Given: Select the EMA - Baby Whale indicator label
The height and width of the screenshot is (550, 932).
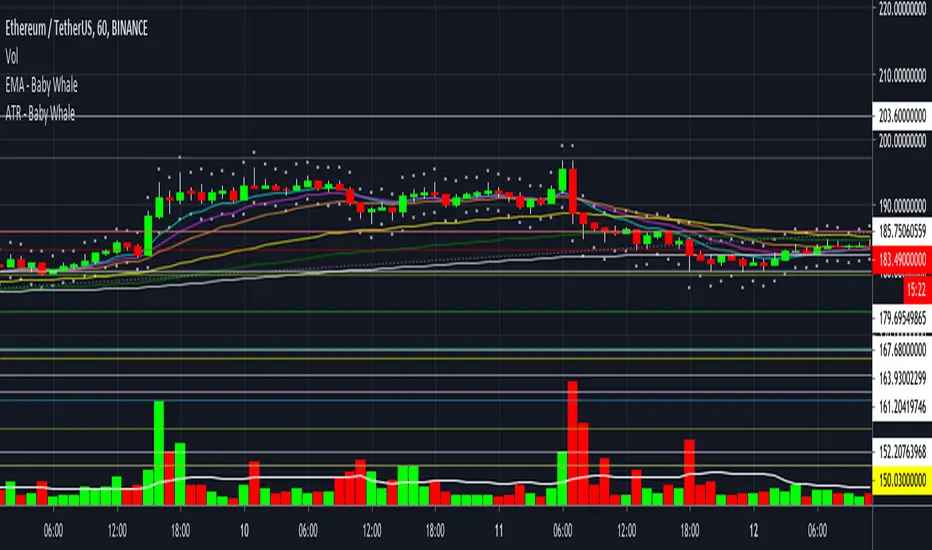Looking at the screenshot, I should click(42, 85).
